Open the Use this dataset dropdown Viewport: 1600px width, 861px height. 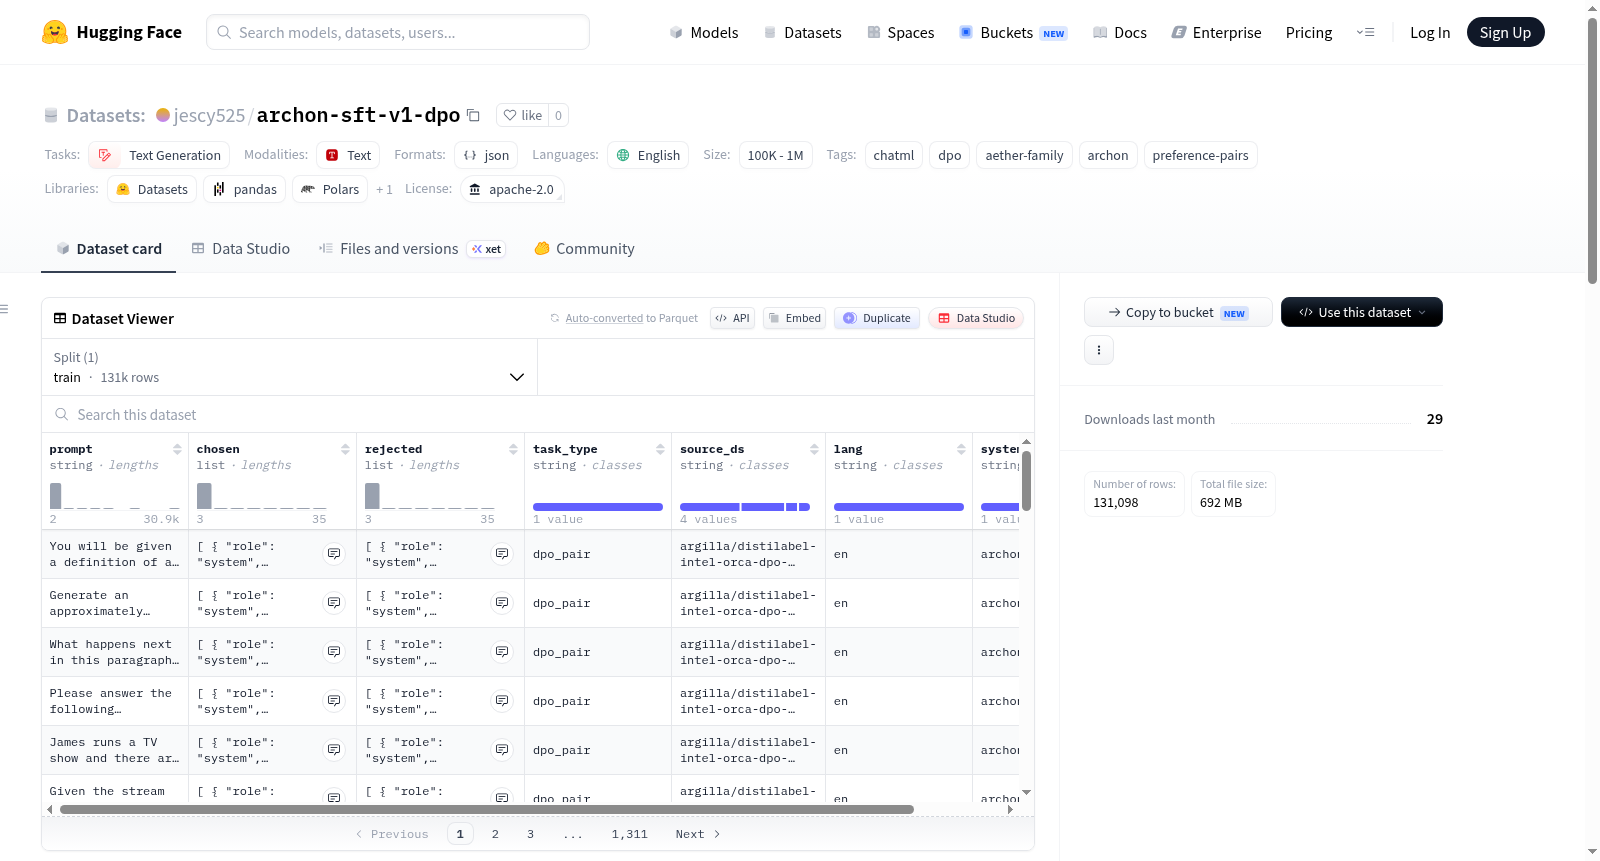pyautogui.click(x=1362, y=312)
